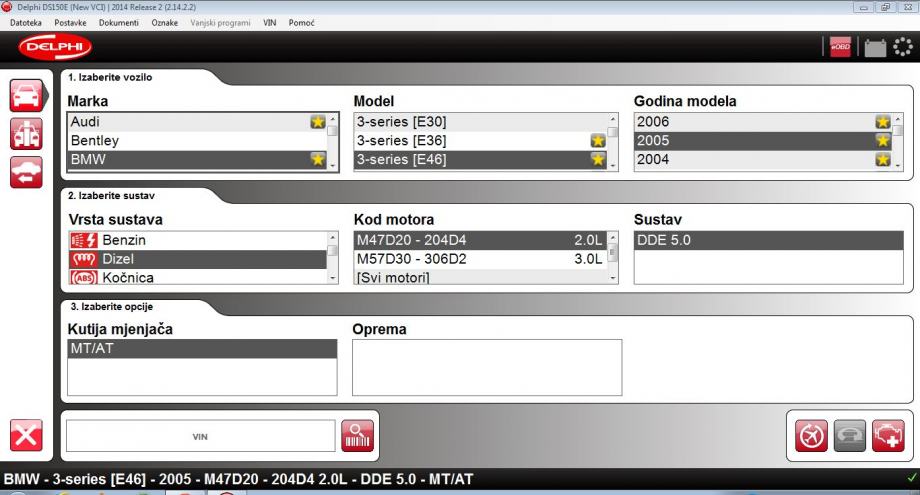Screen dimensions: 920x495
Task: Toggle favorite star for 3-series [E46]
Action: pyautogui.click(x=598, y=160)
